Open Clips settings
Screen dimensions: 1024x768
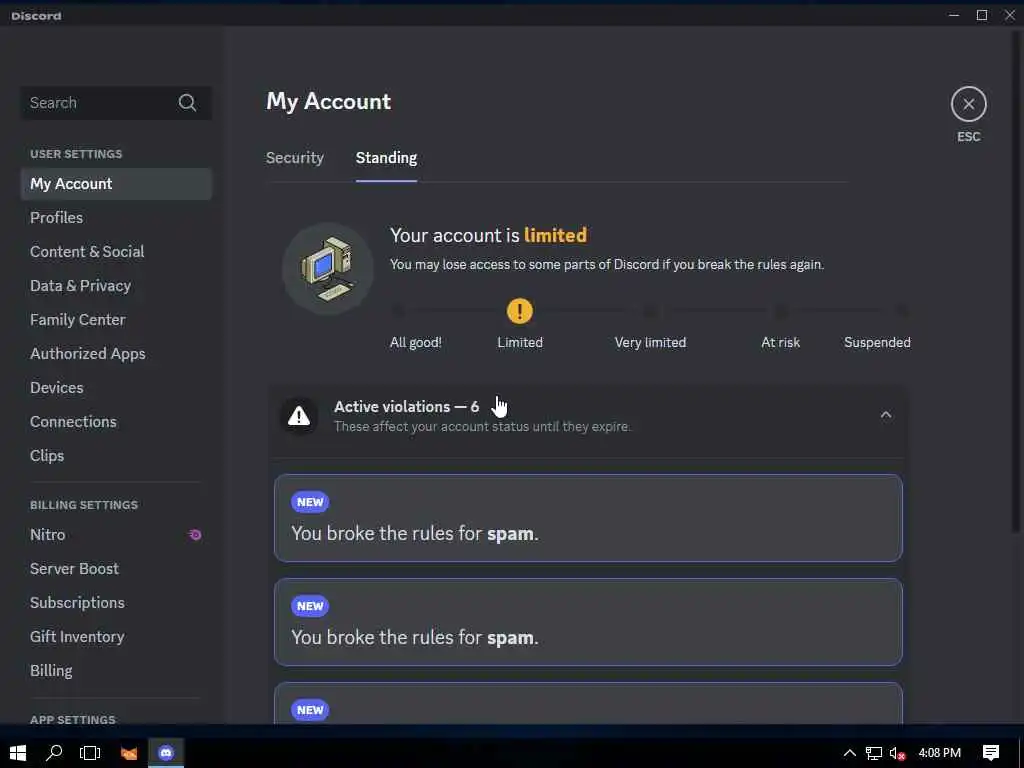tap(116, 456)
